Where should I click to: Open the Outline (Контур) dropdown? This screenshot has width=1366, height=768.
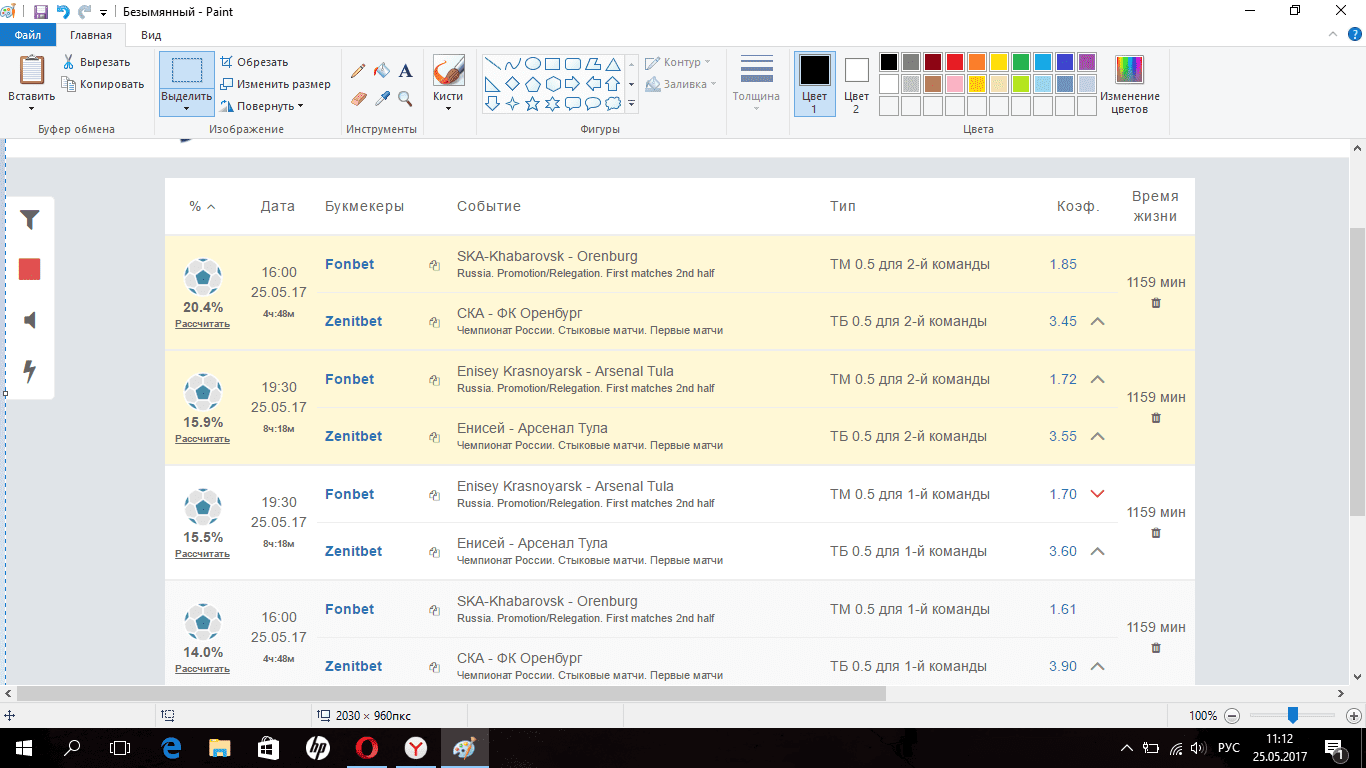(x=678, y=62)
